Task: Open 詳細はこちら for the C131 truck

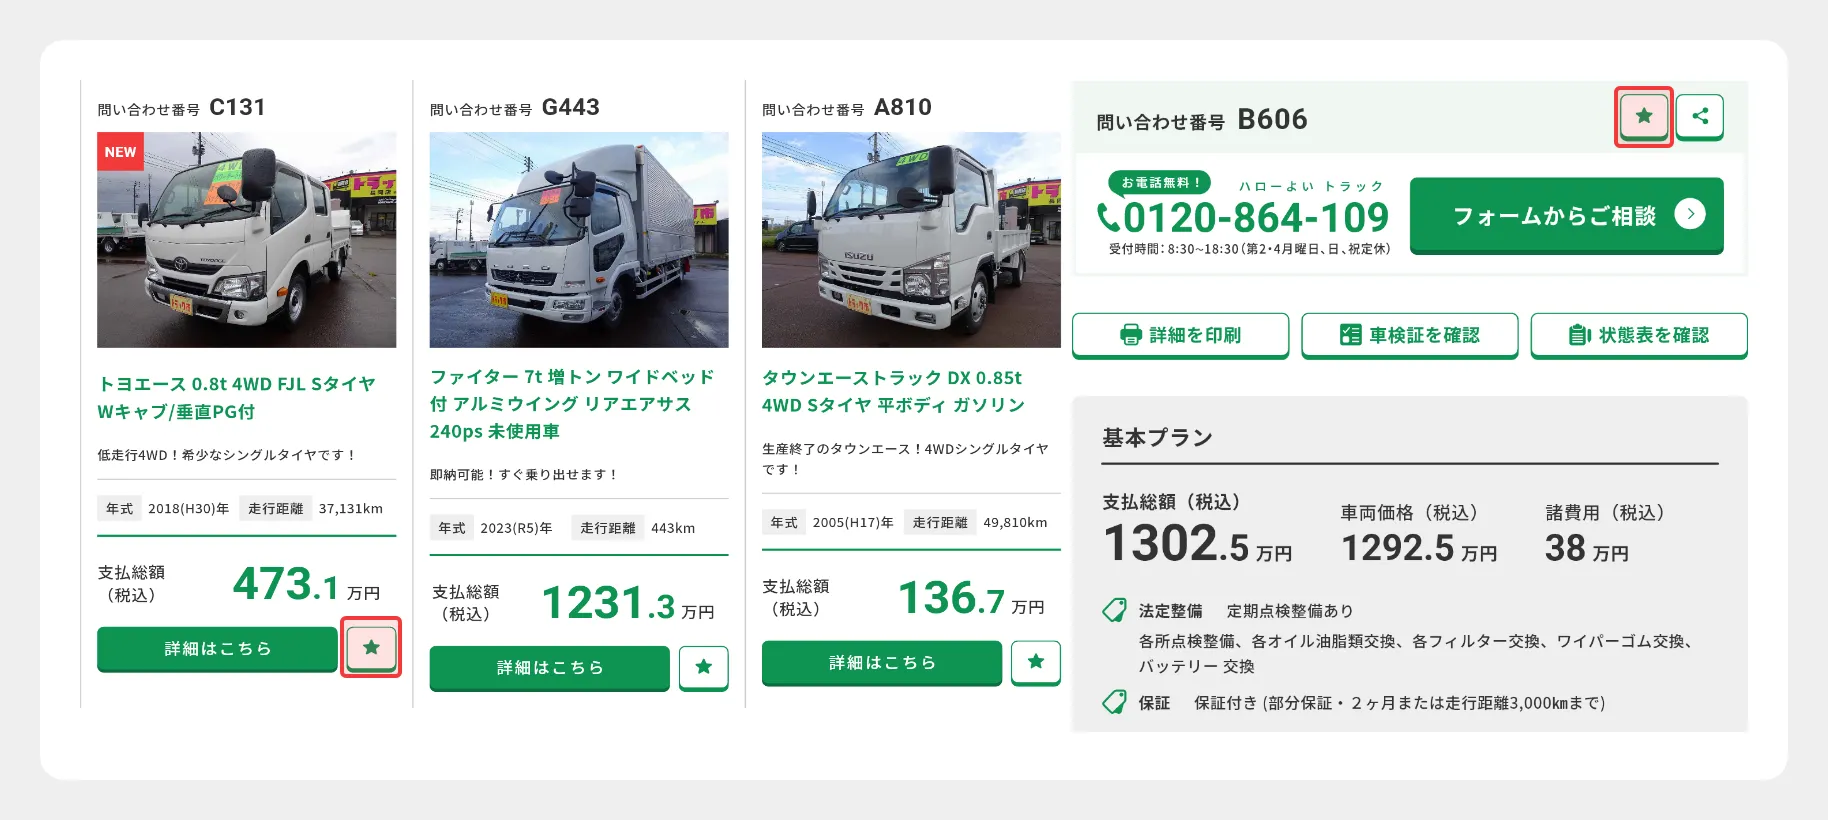Action: [x=217, y=649]
